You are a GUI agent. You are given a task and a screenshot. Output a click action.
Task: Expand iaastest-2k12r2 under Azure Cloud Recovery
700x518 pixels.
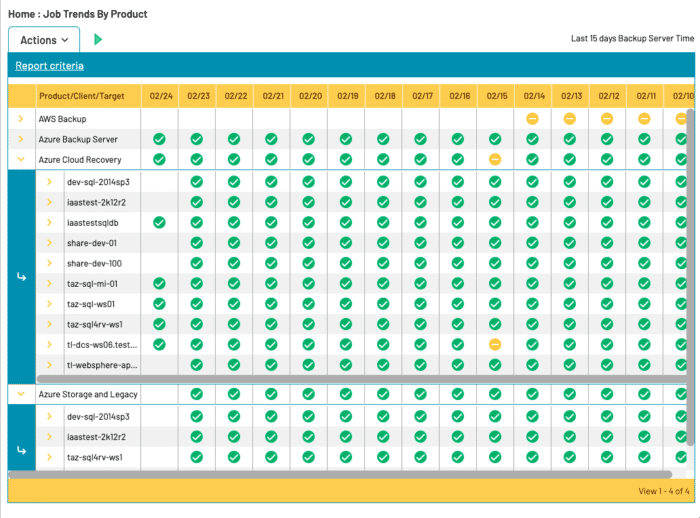pos(50,202)
